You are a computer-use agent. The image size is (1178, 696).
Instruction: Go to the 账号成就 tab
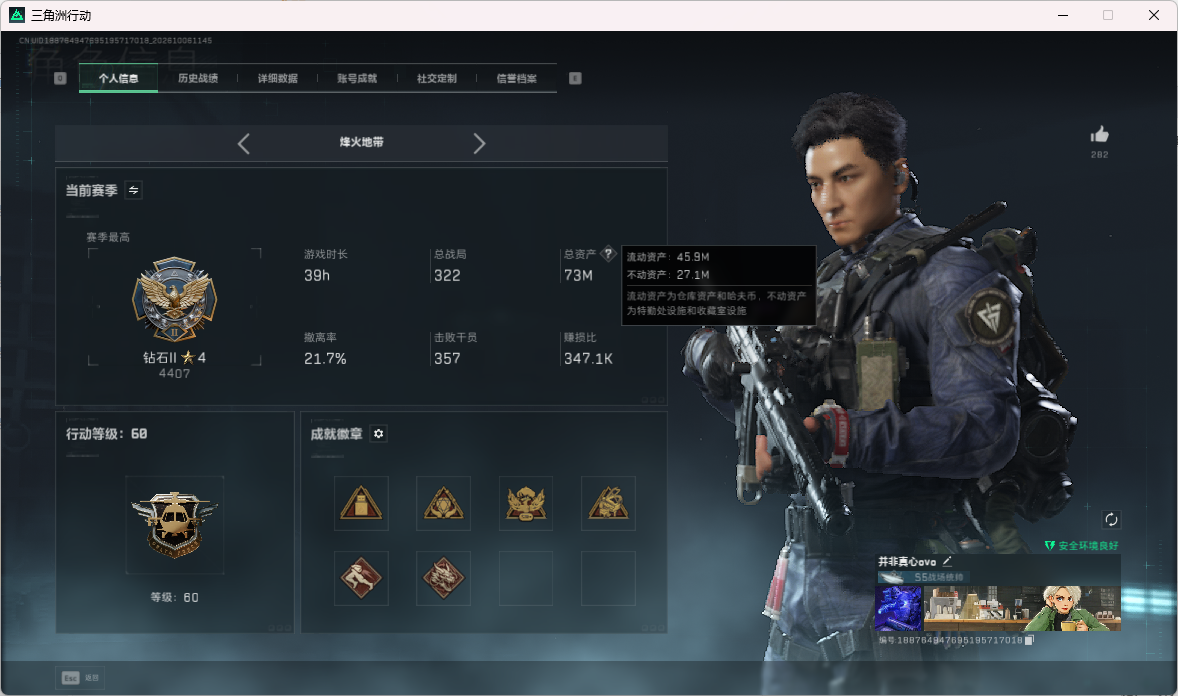pyautogui.click(x=357, y=78)
